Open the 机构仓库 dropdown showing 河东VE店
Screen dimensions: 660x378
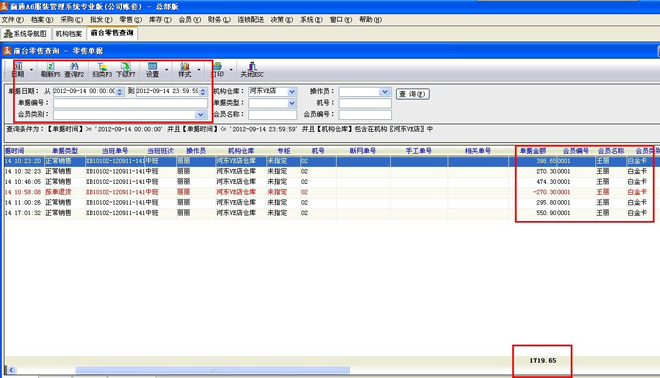pyautogui.click(x=292, y=91)
